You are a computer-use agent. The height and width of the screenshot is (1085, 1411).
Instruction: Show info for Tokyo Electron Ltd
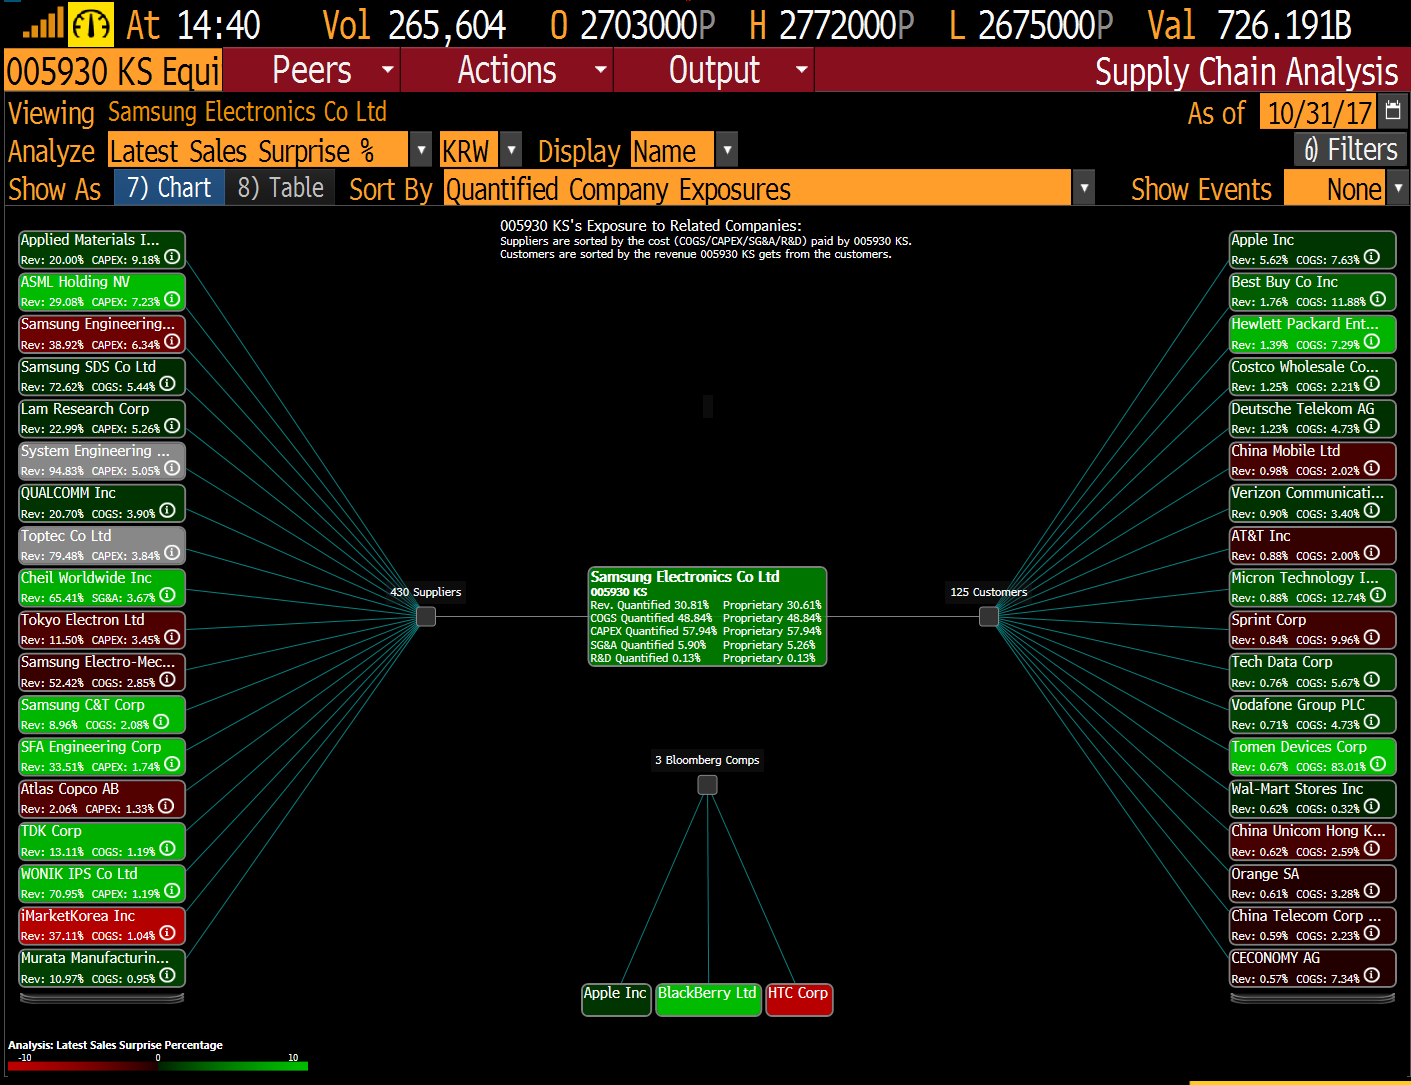[172, 637]
